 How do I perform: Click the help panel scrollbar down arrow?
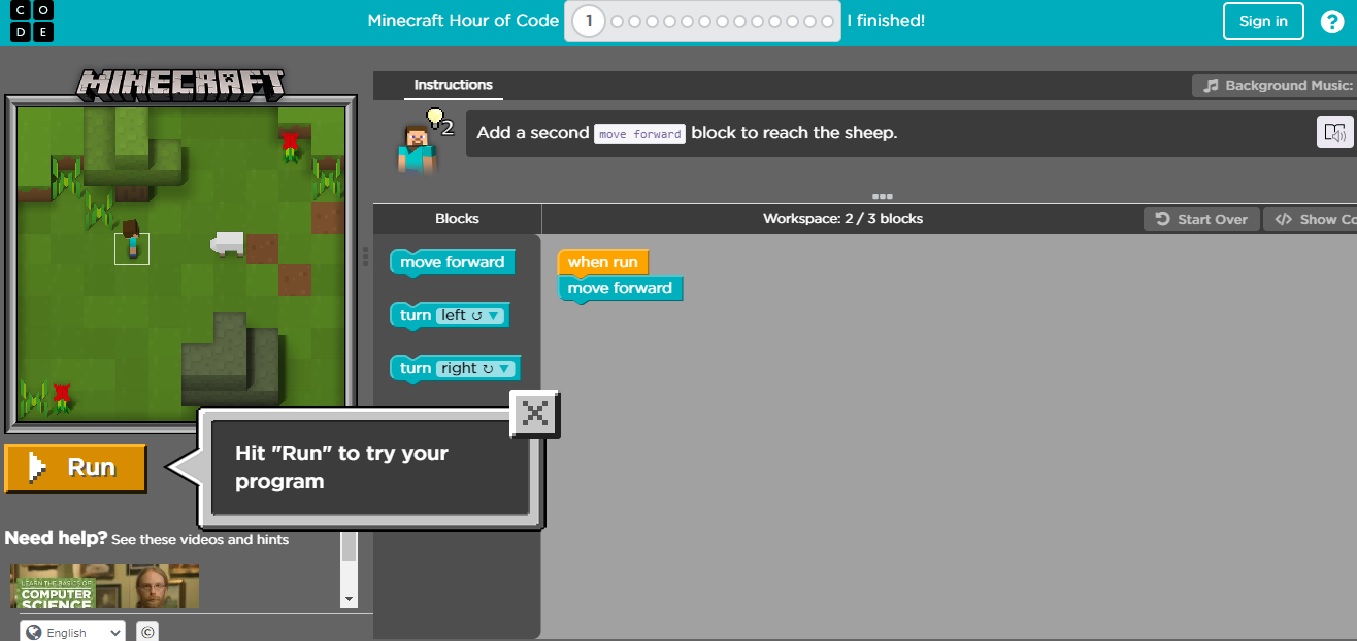[348, 599]
